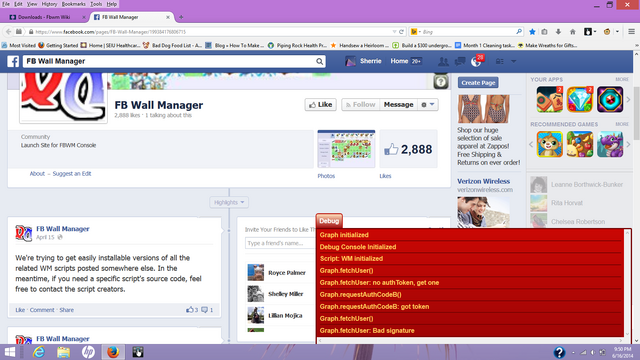The width and height of the screenshot is (640, 360).
Task: Open the Bookmarks menu
Action: point(73,4)
